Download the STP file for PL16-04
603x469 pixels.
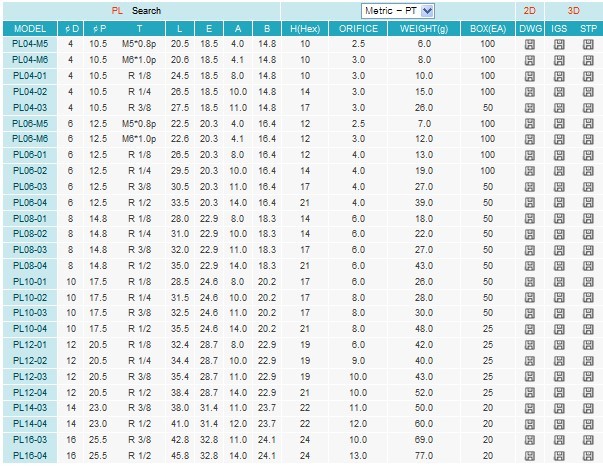click(x=586, y=454)
